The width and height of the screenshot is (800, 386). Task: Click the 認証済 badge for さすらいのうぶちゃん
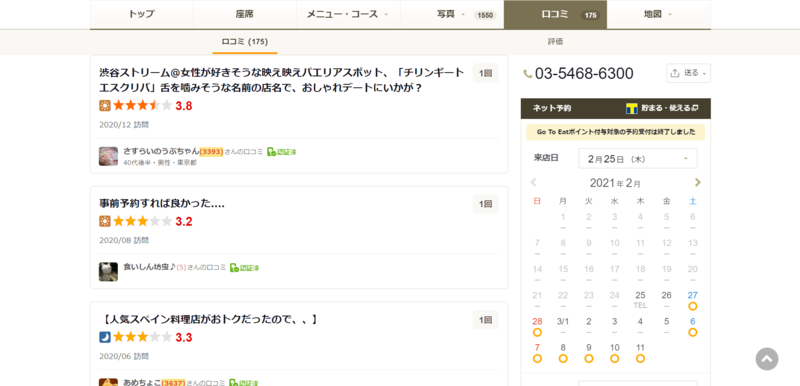(x=282, y=151)
